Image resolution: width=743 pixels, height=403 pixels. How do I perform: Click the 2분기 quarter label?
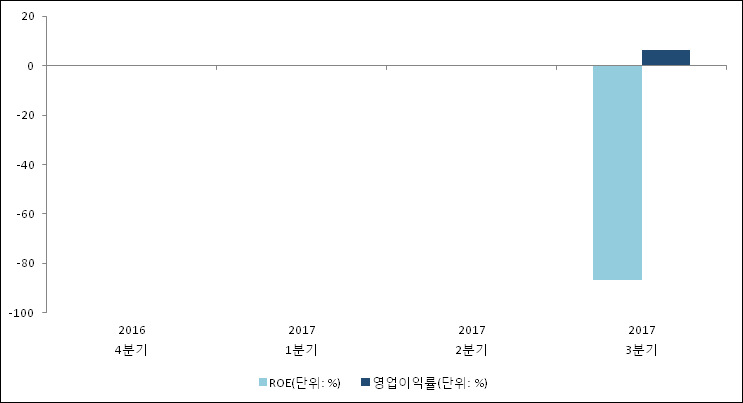pos(472,350)
